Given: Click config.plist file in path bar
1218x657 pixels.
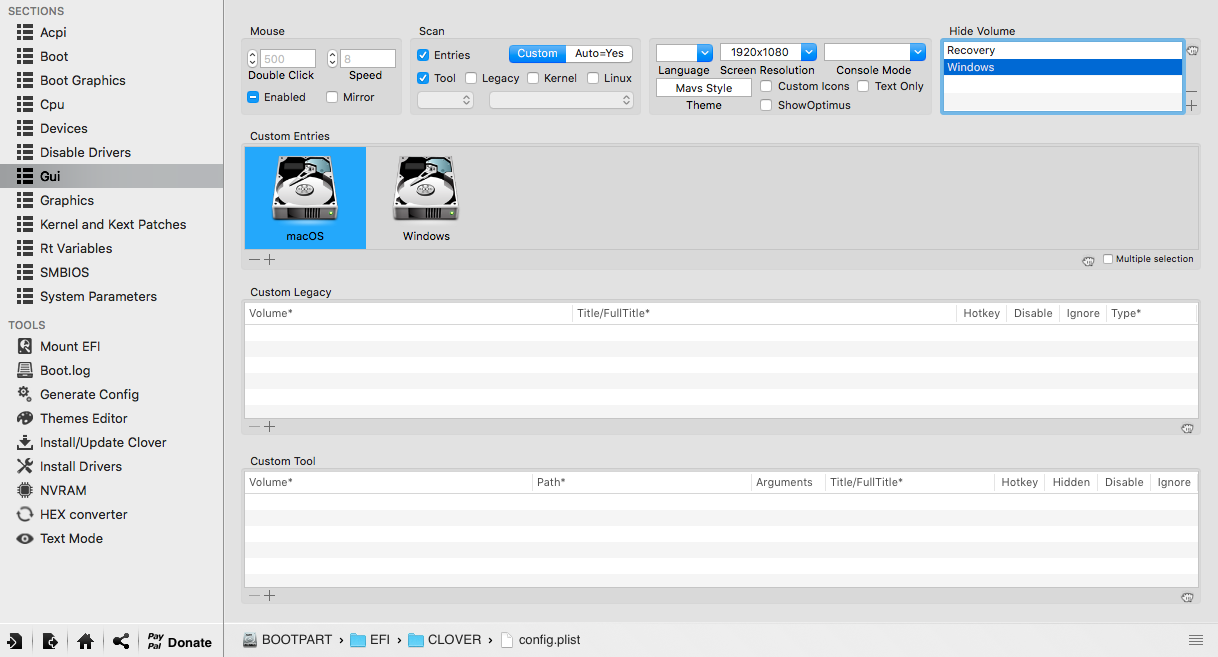Looking at the screenshot, I should 540,640.
